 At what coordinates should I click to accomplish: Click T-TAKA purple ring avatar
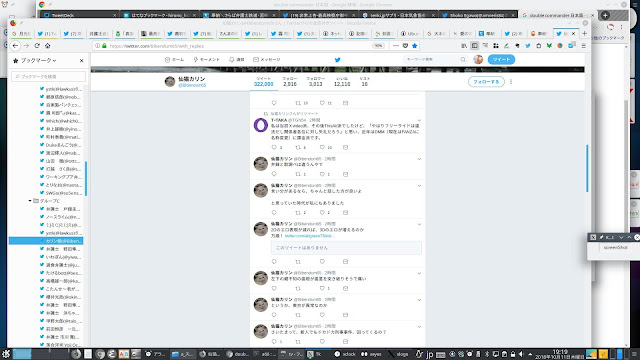[261, 125]
